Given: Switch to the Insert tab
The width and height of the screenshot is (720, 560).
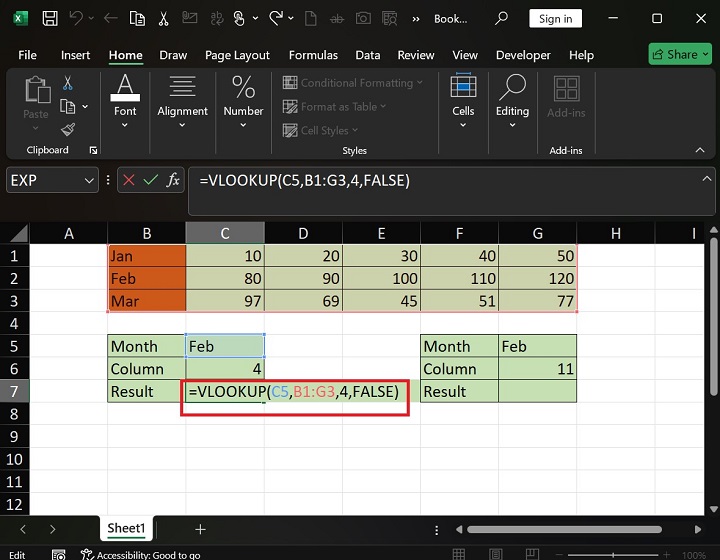Looking at the screenshot, I should [75, 55].
